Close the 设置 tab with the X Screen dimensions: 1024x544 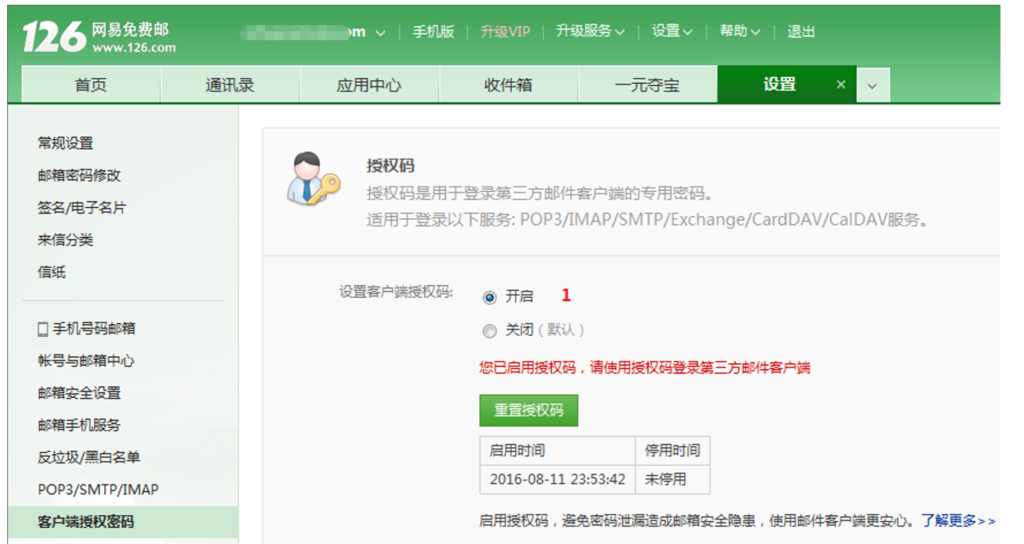click(x=840, y=85)
